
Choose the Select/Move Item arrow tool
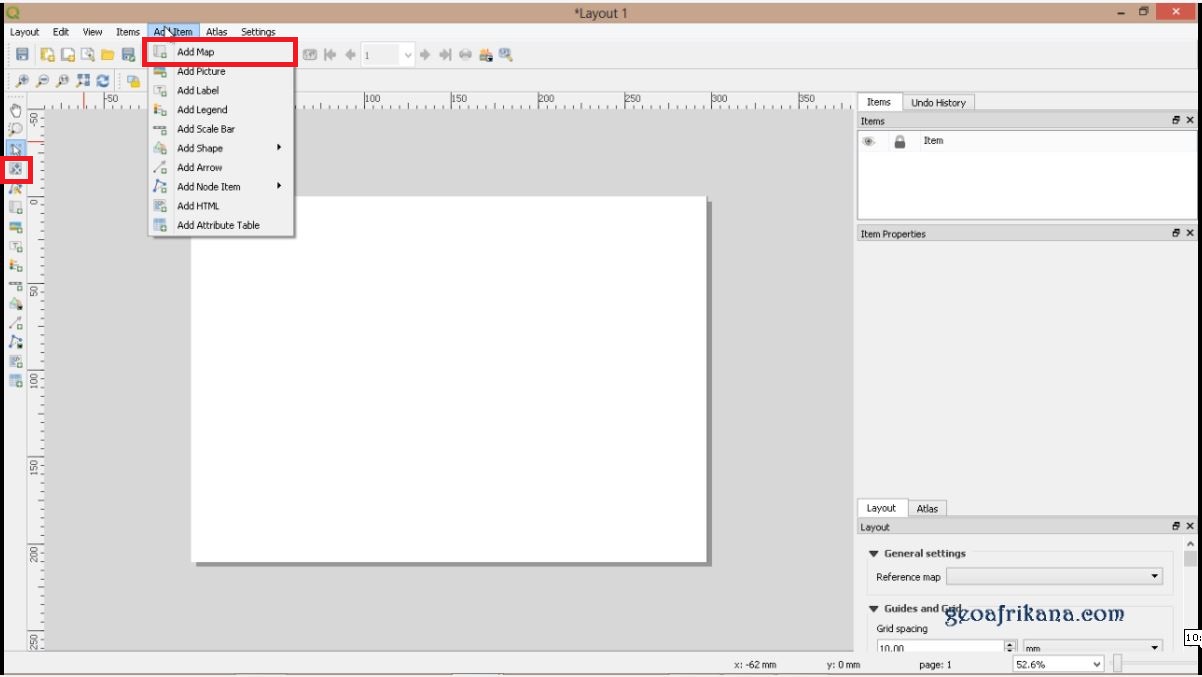pos(16,148)
